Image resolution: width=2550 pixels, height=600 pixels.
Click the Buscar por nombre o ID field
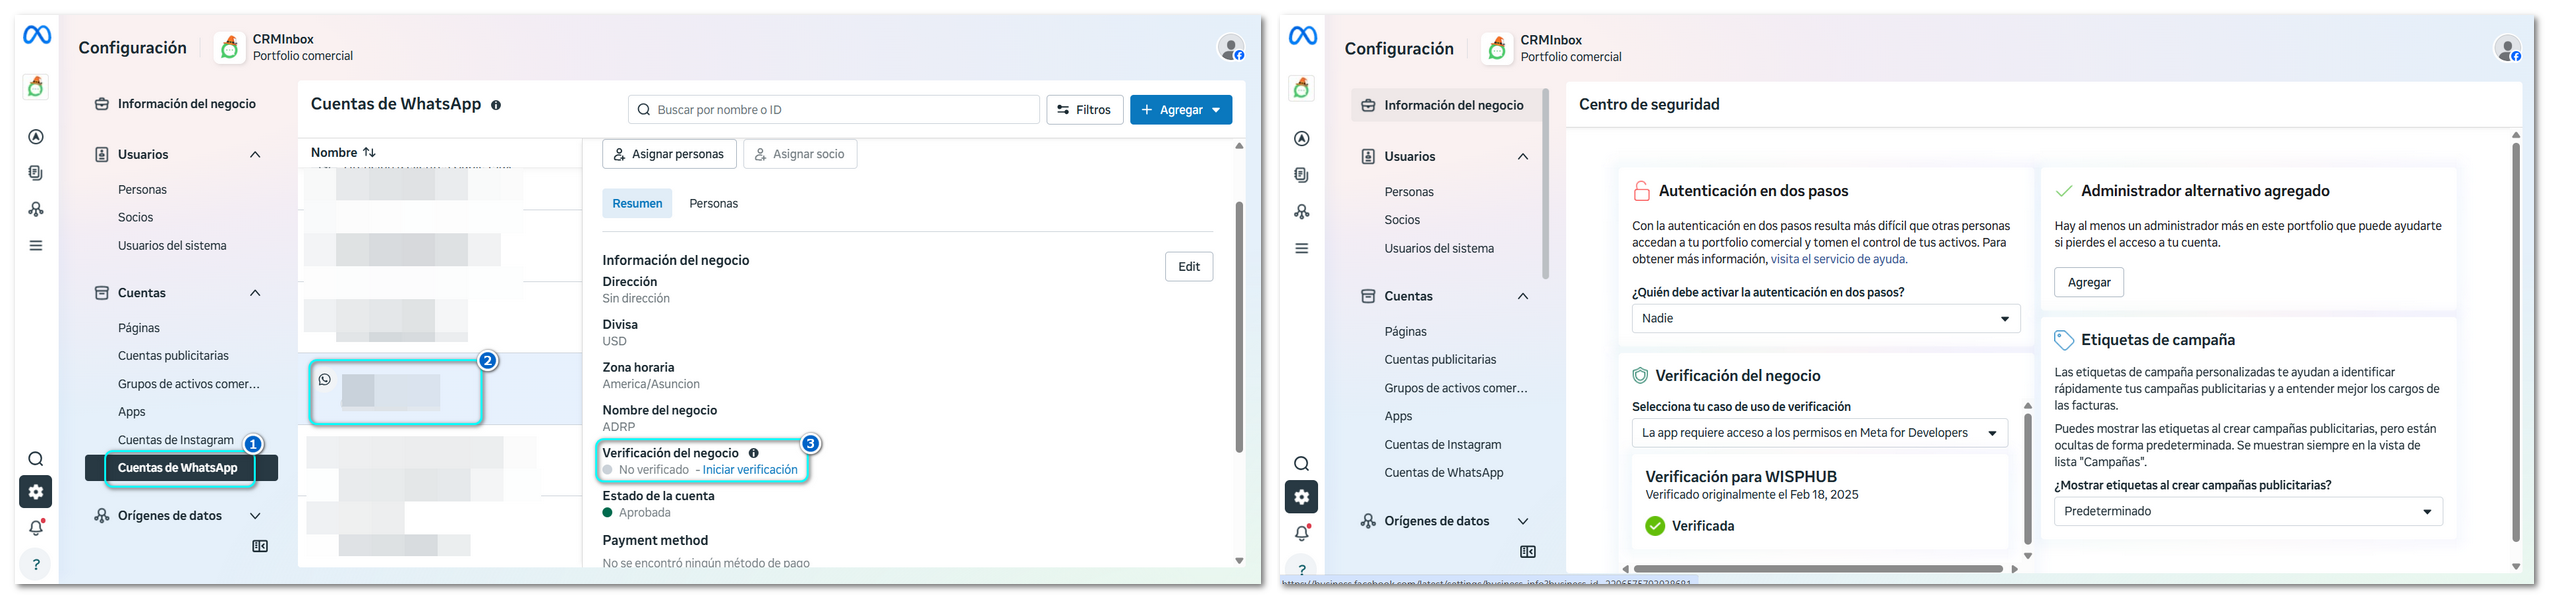pyautogui.click(x=833, y=110)
